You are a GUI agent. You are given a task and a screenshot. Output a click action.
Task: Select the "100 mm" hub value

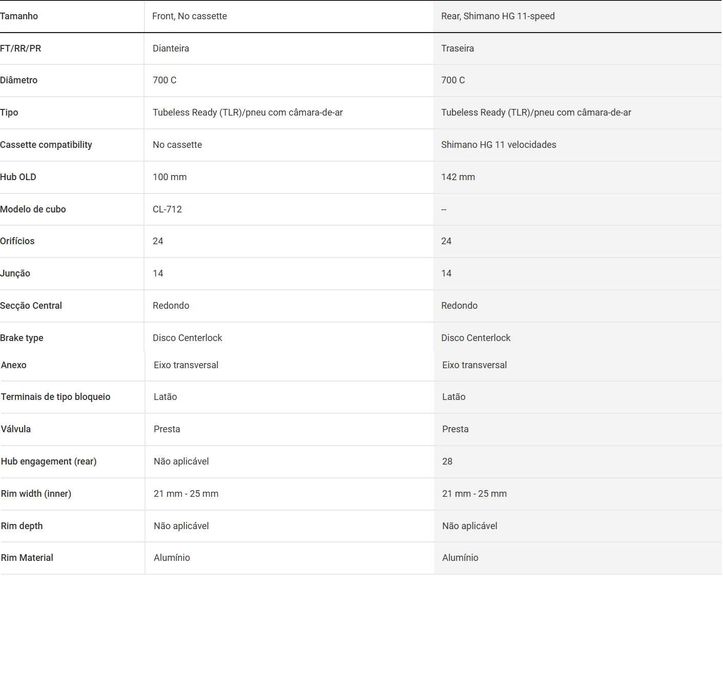coord(170,177)
